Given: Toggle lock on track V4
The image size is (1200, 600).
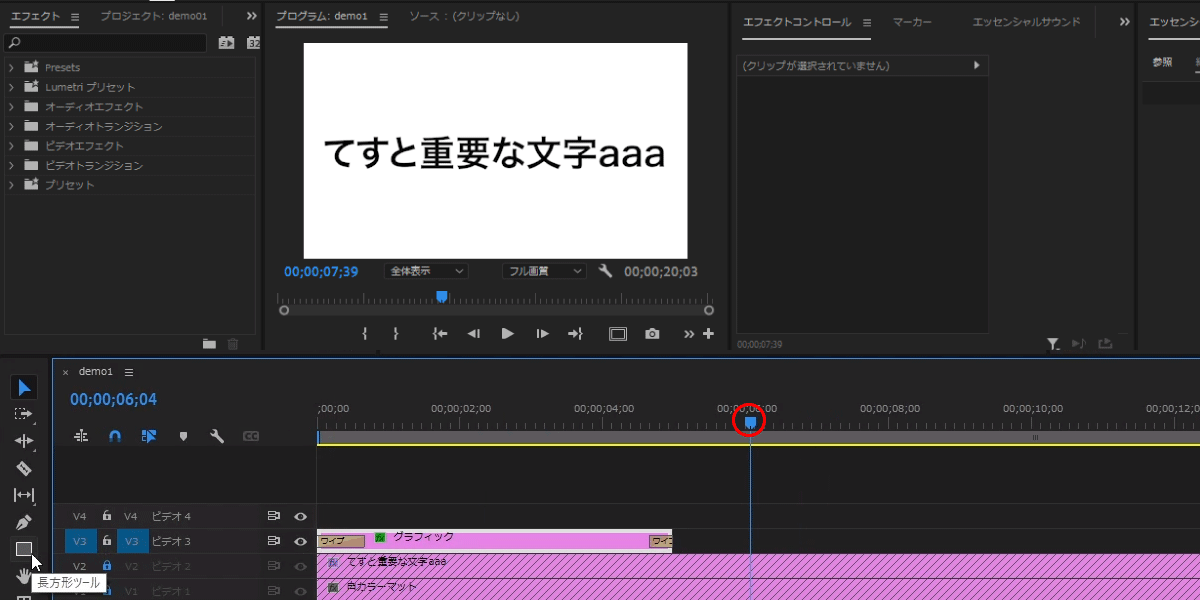Looking at the screenshot, I should pos(107,516).
